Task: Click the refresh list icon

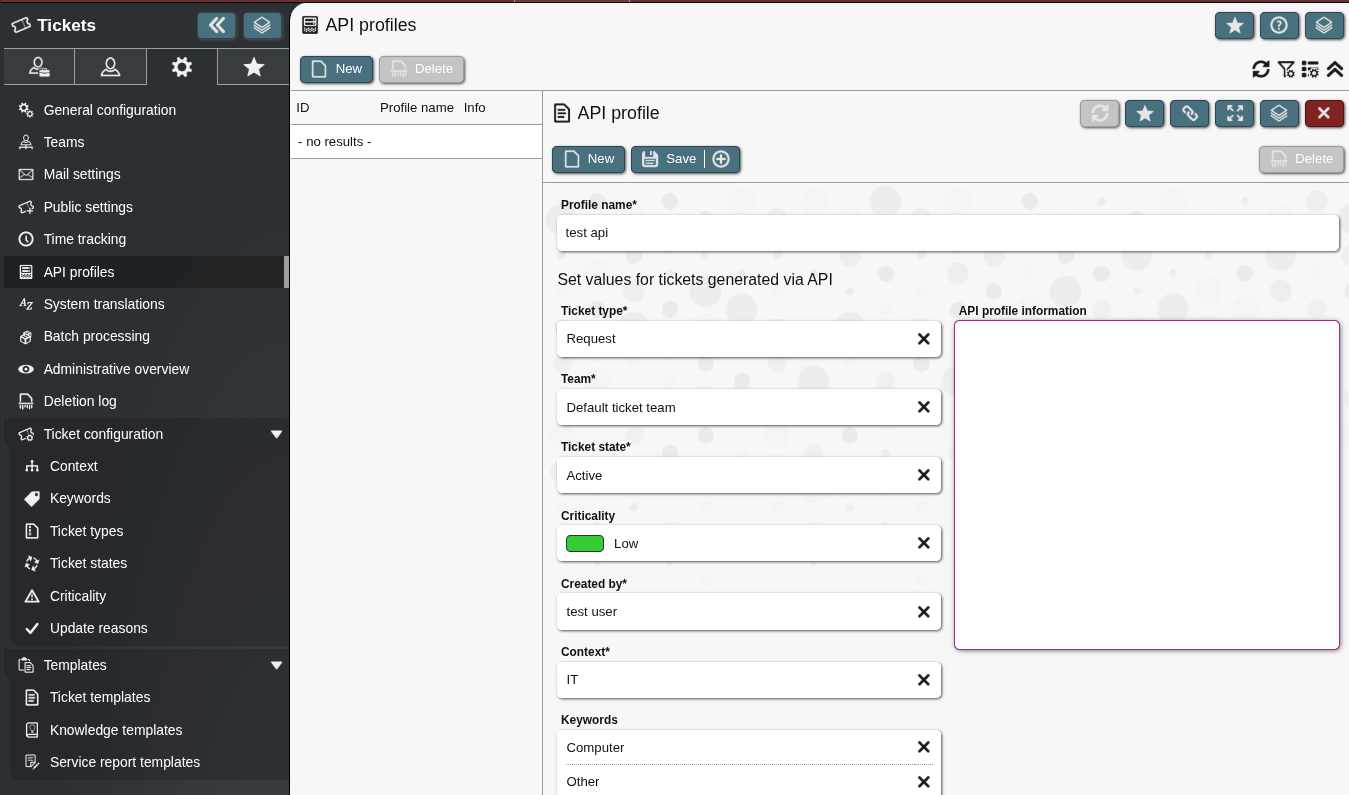Action: pyautogui.click(x=1261, y=69)
